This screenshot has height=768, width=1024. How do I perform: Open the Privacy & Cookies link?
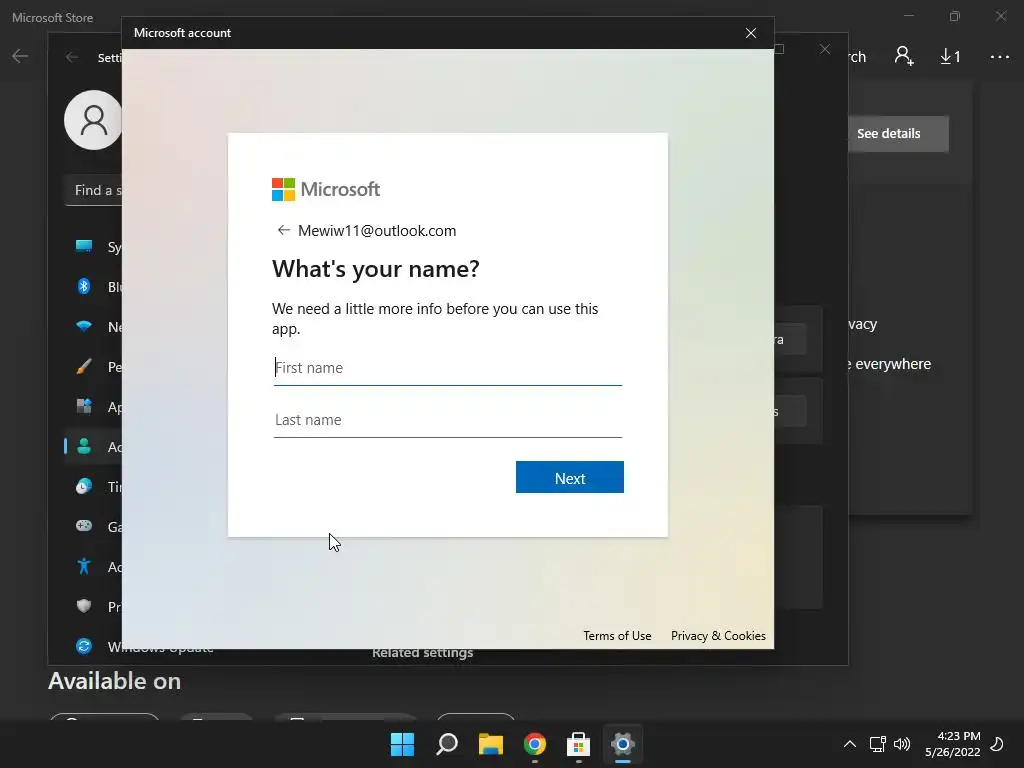(718, 635)
